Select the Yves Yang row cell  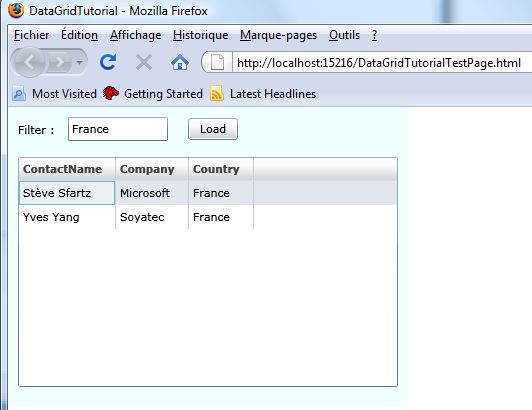[x=67, y=217]
